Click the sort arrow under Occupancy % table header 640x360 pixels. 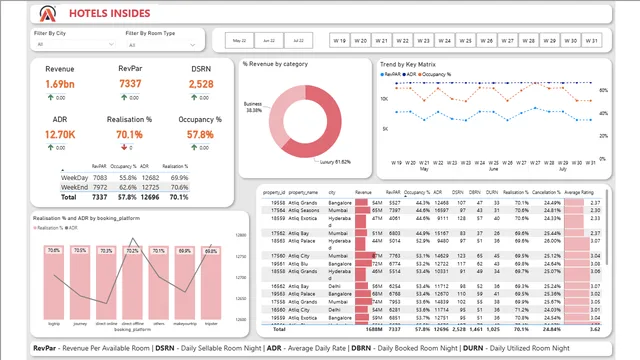405,196
